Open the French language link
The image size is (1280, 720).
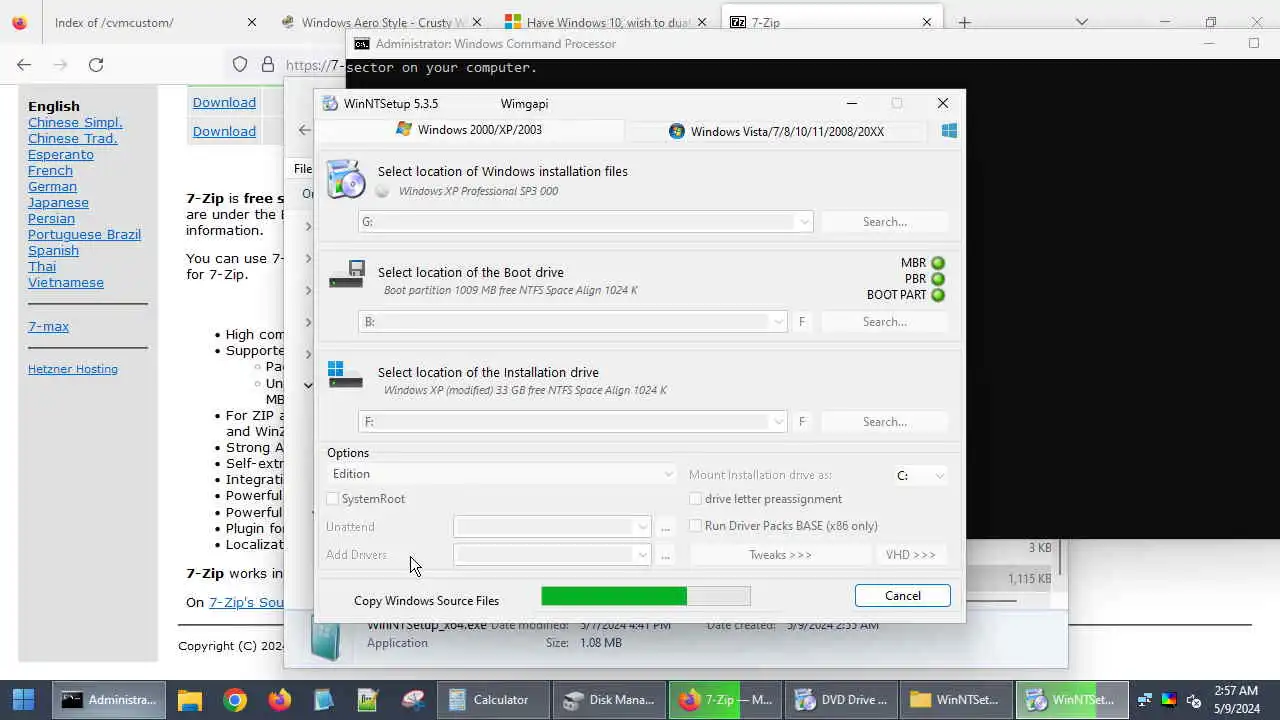[x=50, y=170]
